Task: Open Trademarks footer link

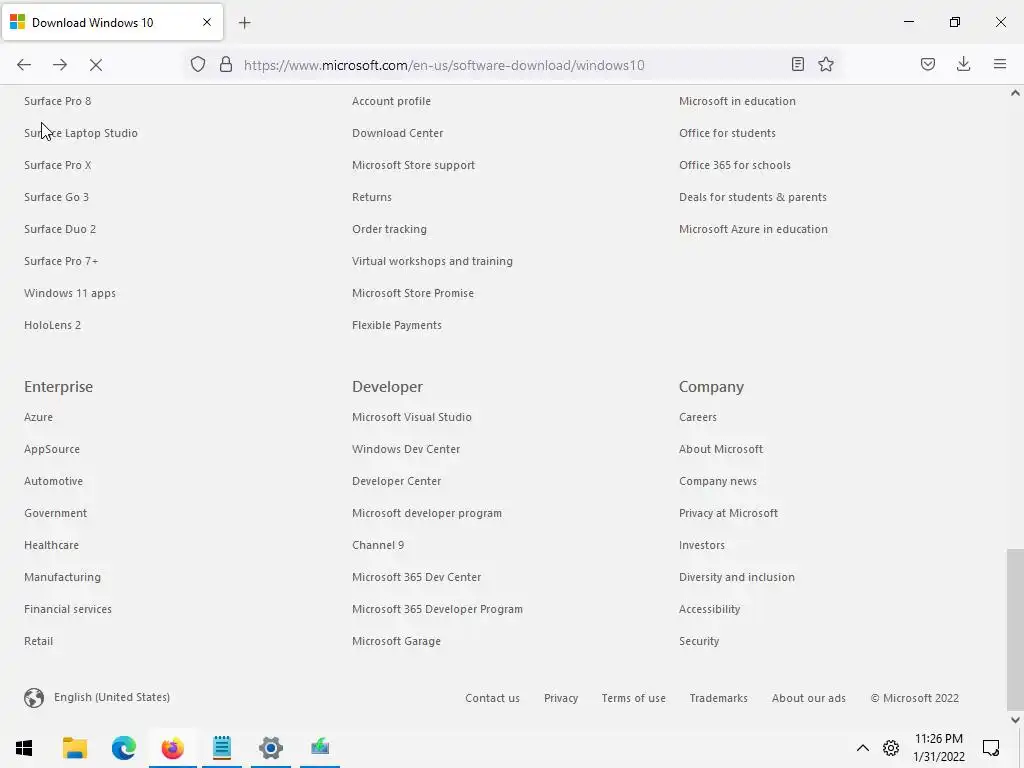Action: coord(718,698)
